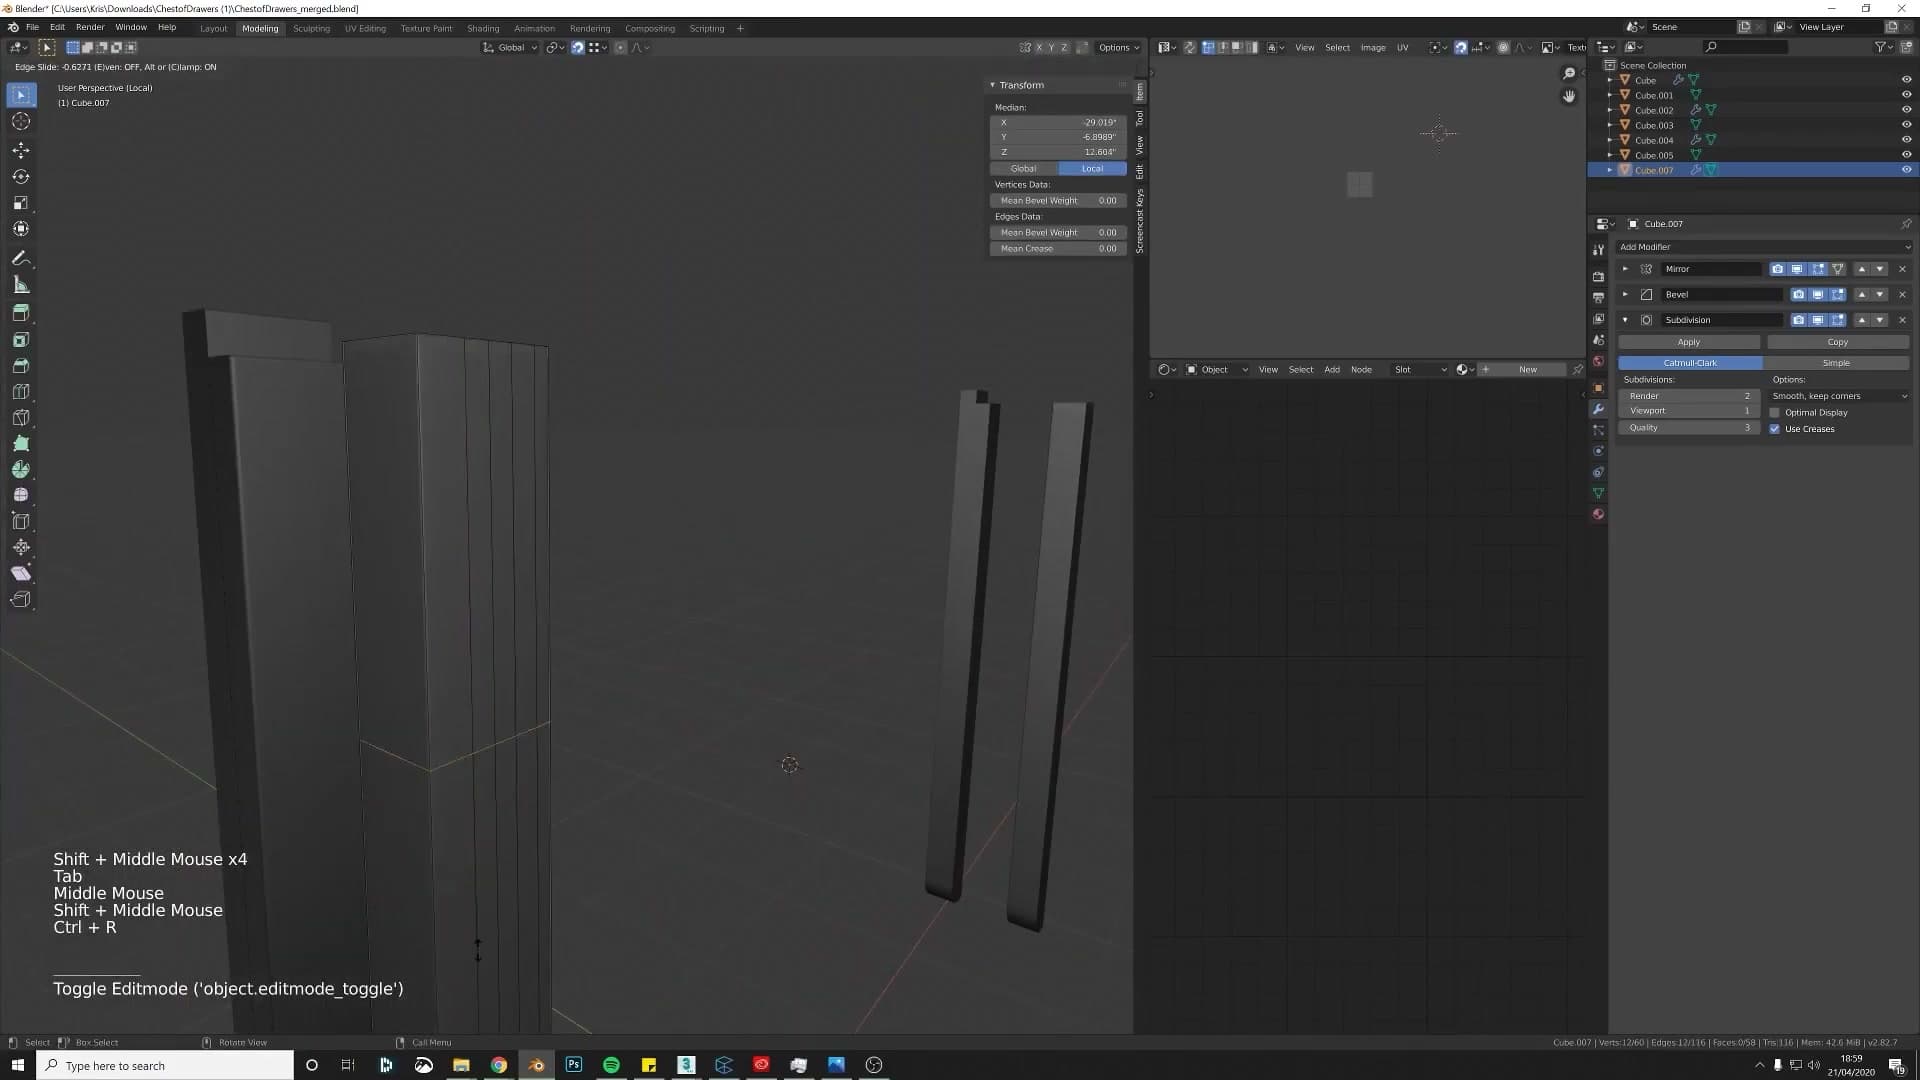Apply the Subdivision modifier

tap(1689, 342)
